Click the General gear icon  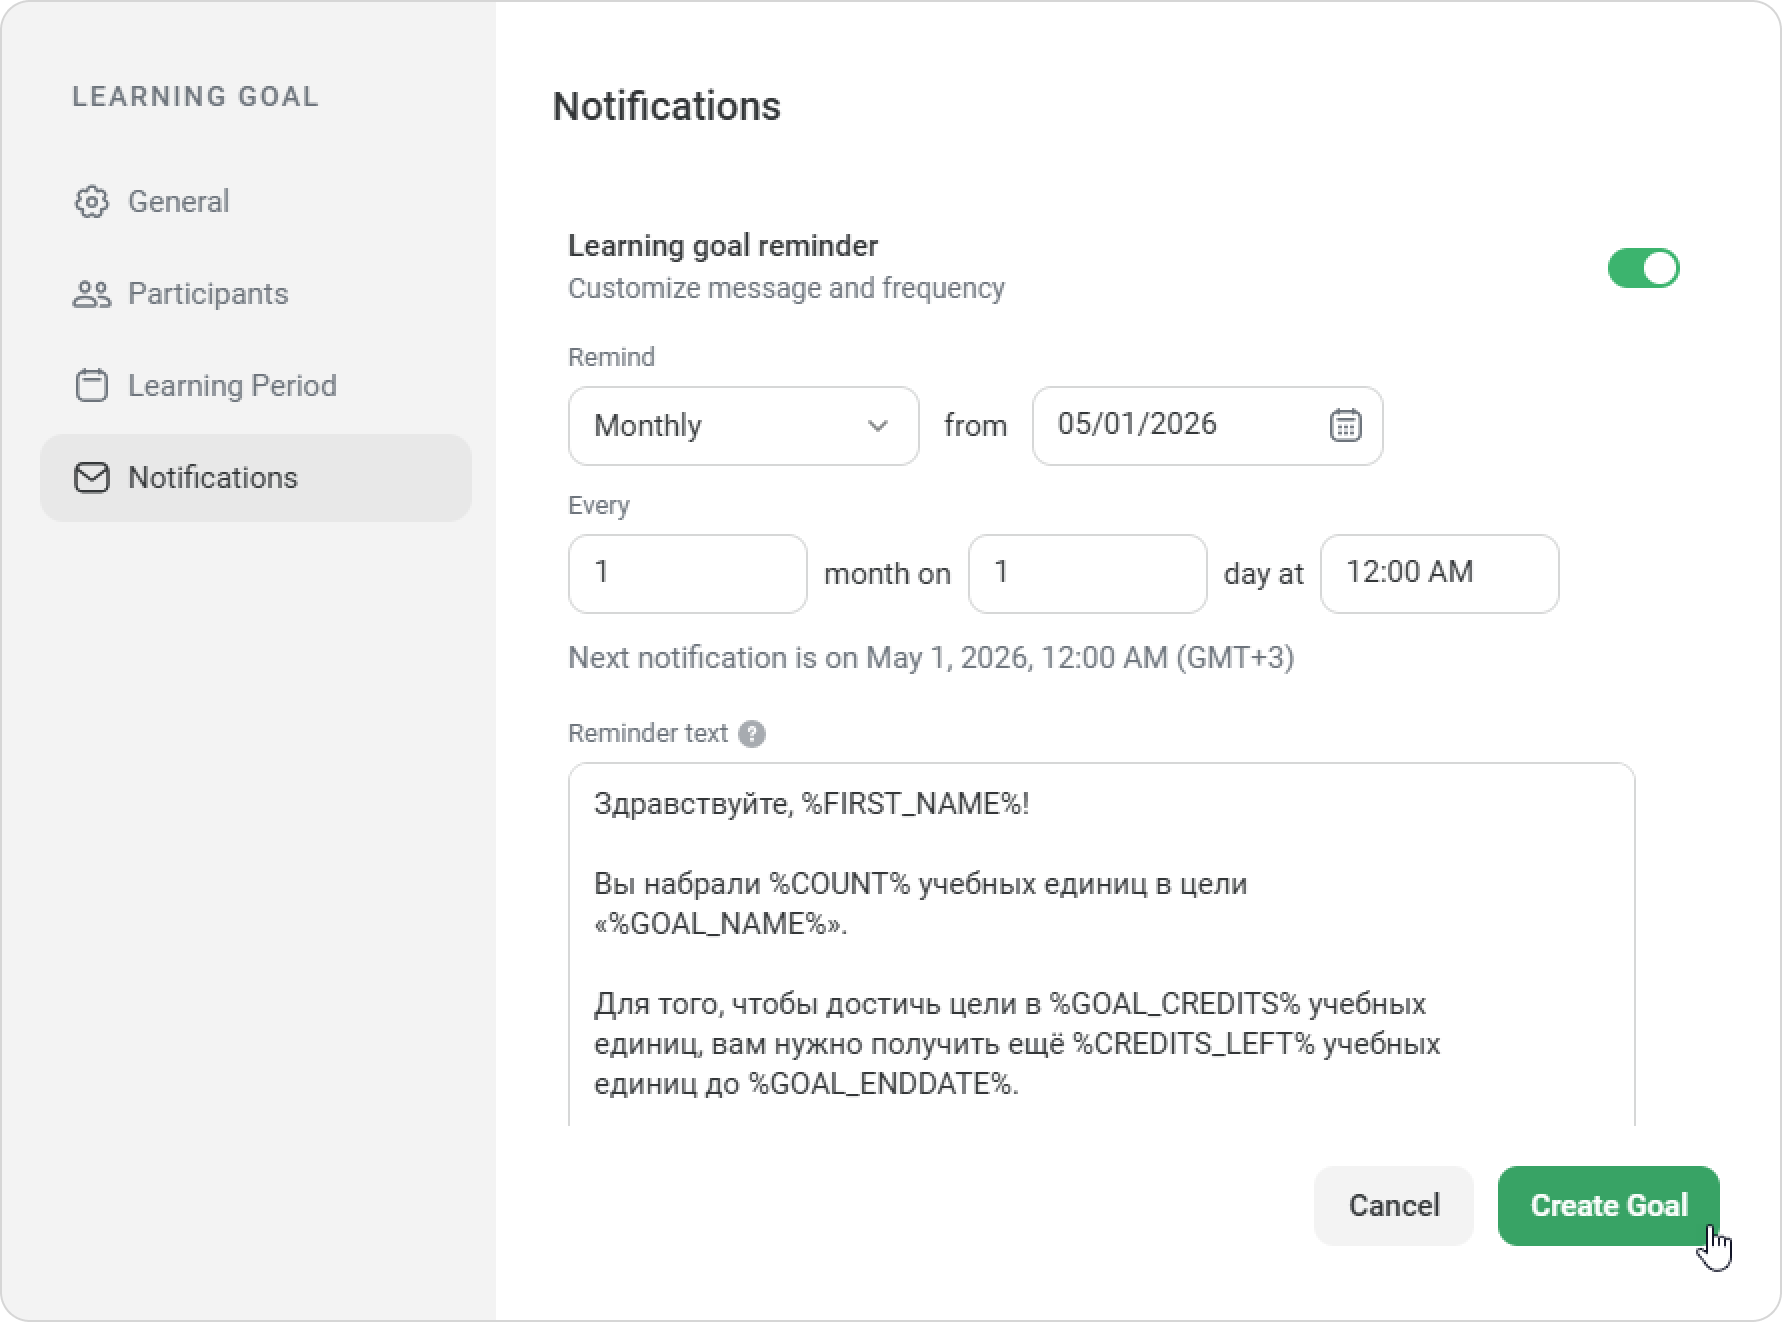click(91, 202)
